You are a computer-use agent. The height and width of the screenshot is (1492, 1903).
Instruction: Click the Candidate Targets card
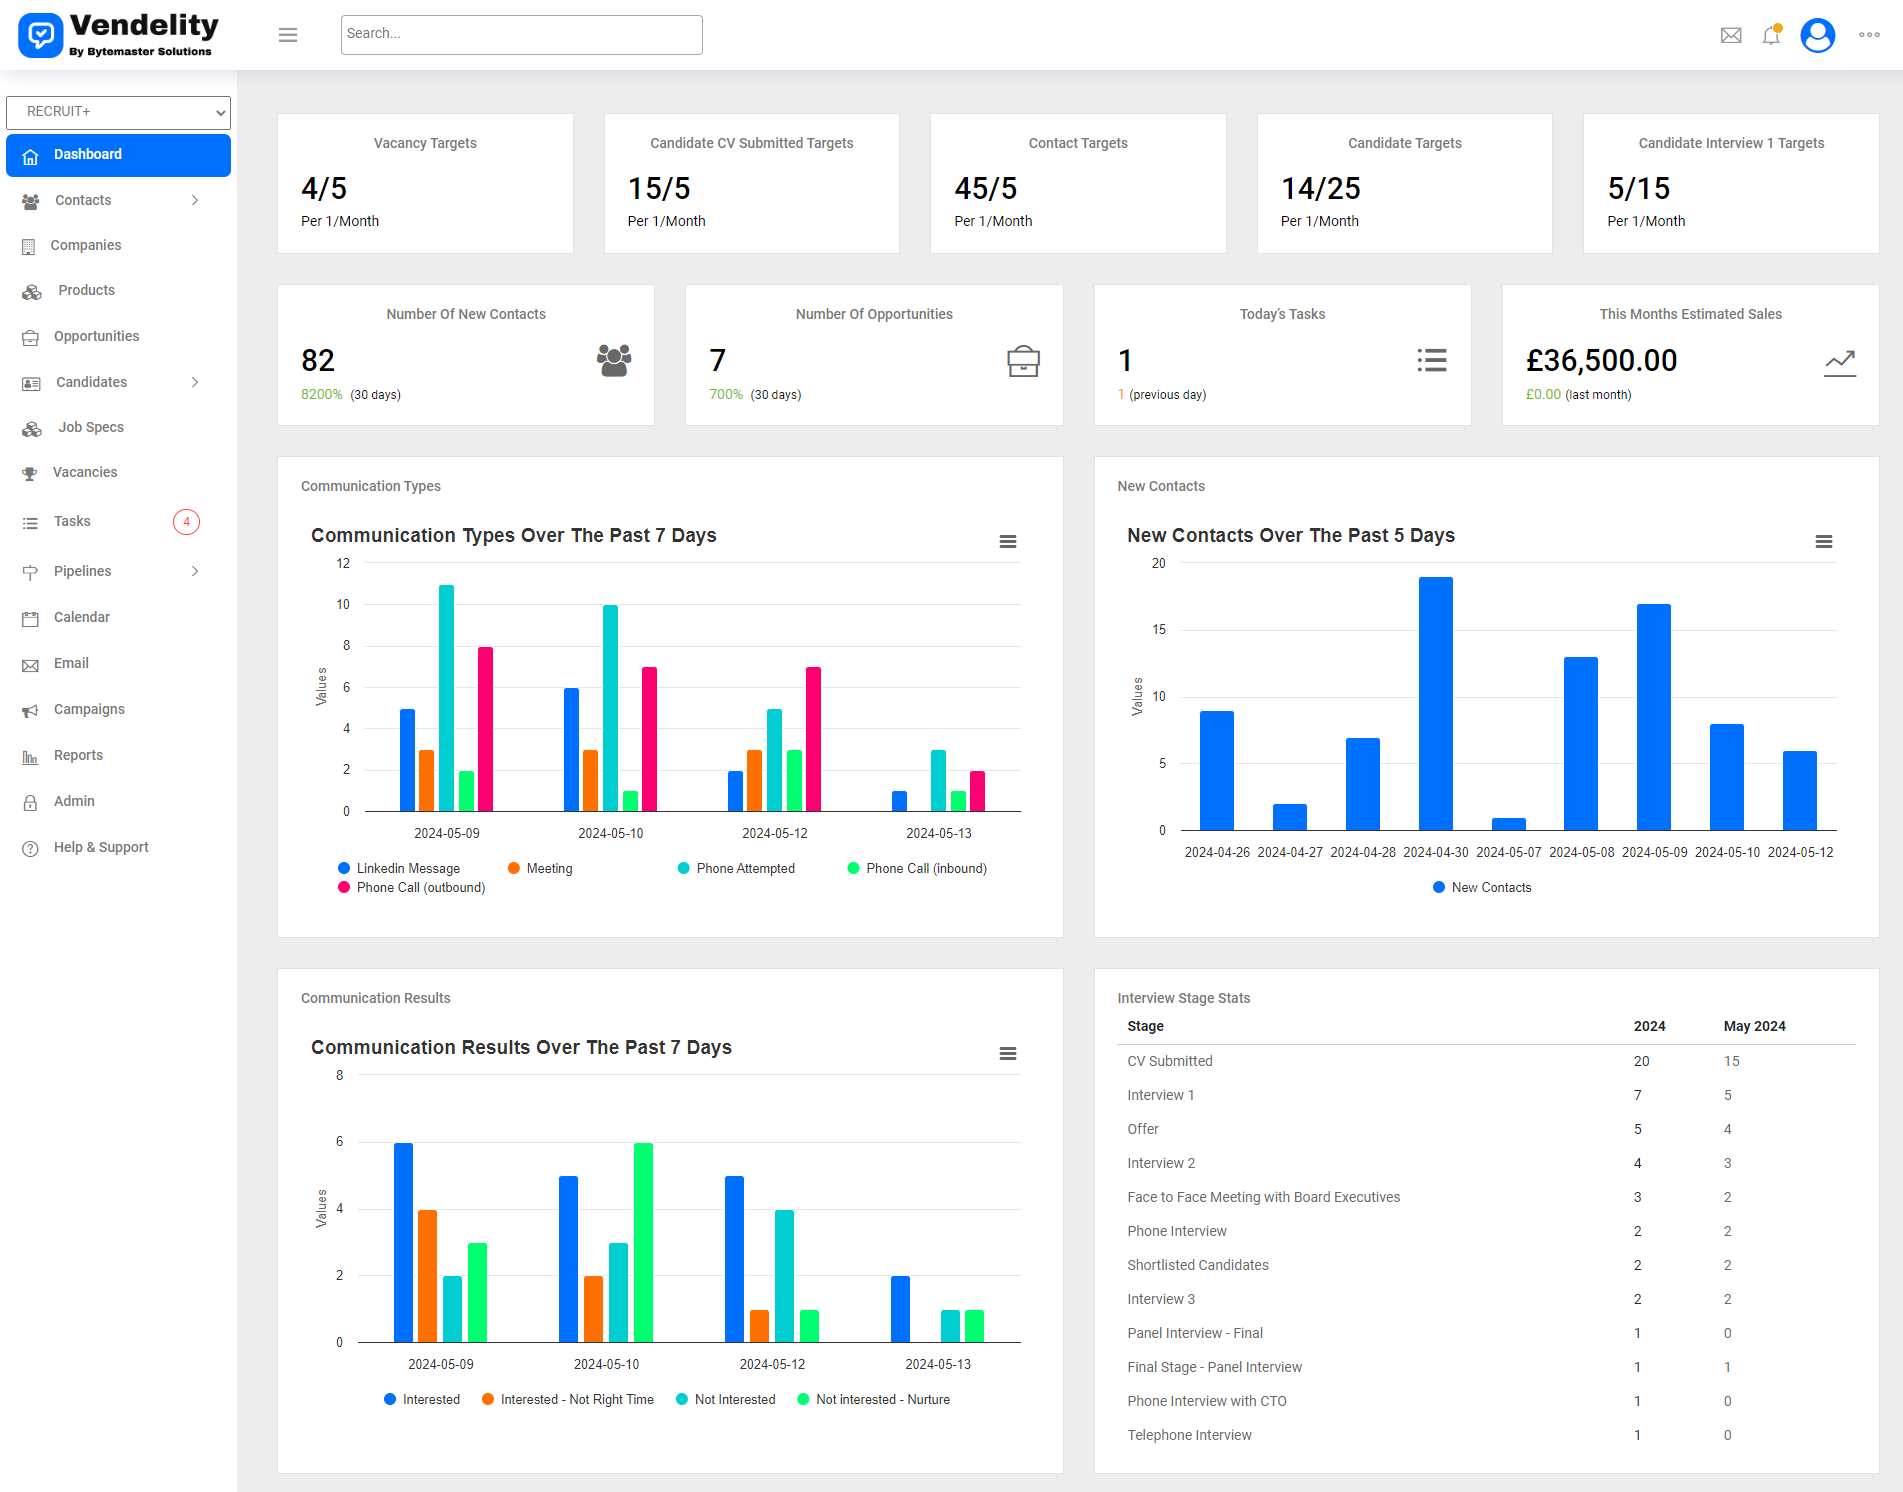click(1405, 183)
